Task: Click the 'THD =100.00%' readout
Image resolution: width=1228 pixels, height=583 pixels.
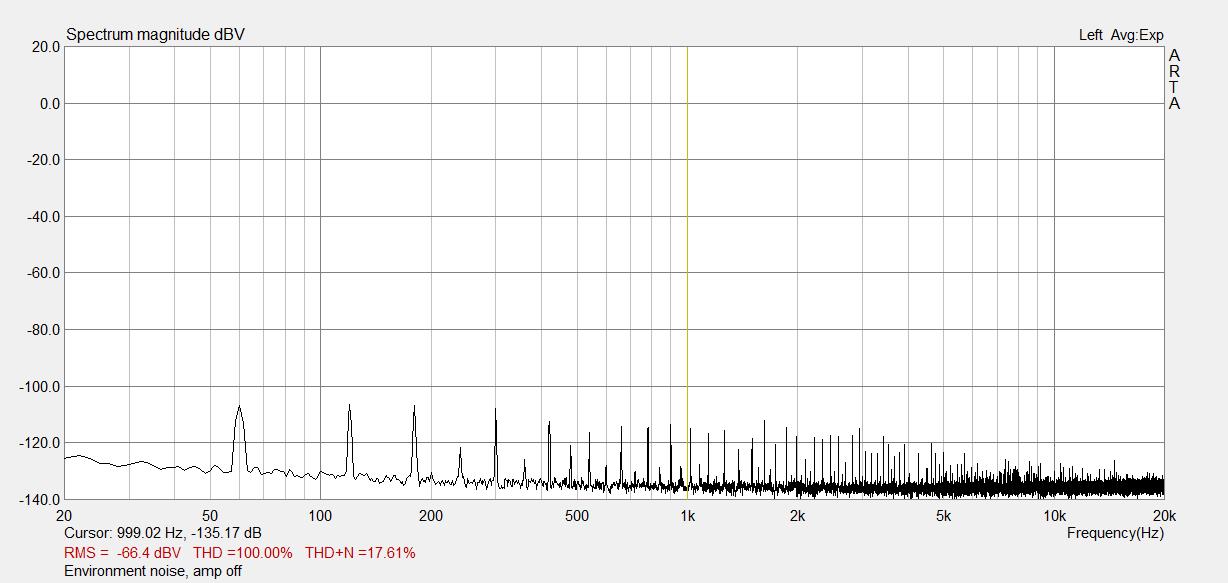Action: (x=243, y=552)
